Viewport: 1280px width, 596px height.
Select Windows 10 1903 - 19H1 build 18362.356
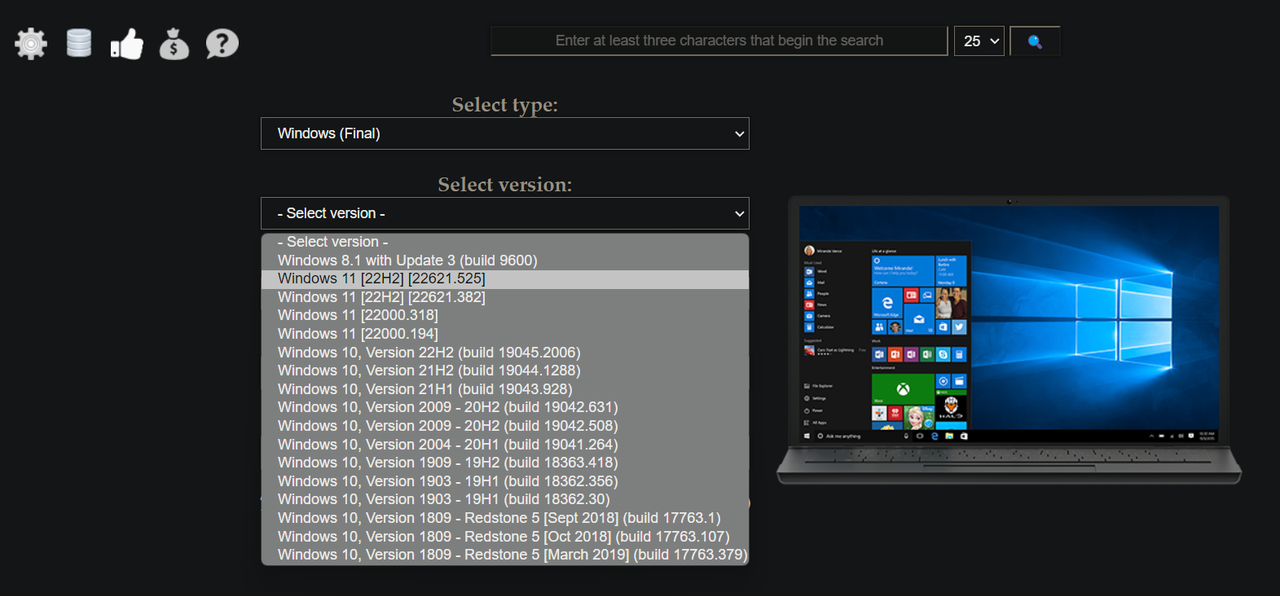coord(505,481)
